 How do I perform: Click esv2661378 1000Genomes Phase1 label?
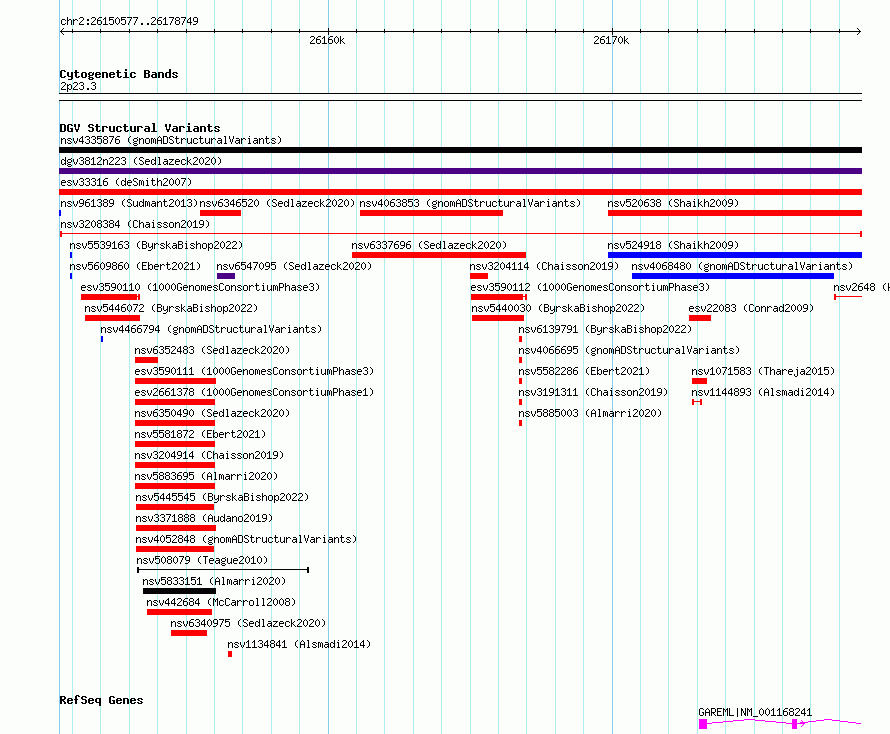pyautogui.click(x=254, y=392)
